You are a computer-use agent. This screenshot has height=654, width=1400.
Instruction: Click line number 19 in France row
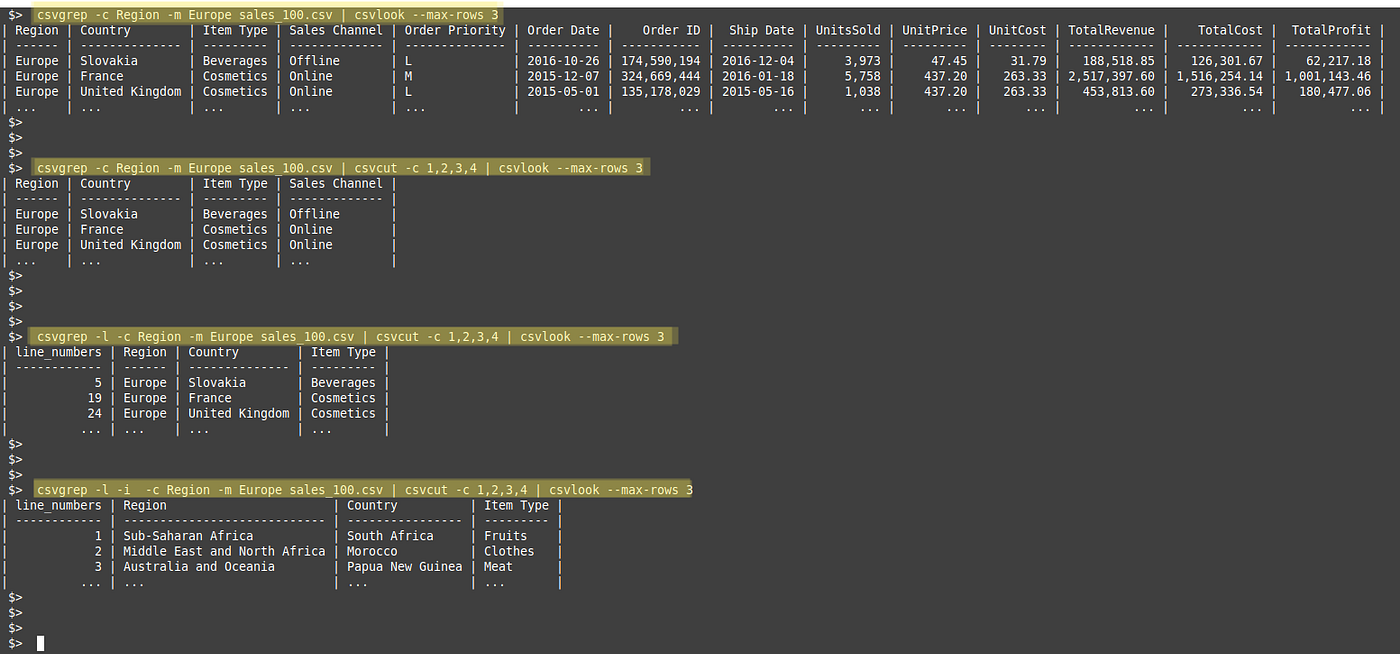[x=95, y=398]
